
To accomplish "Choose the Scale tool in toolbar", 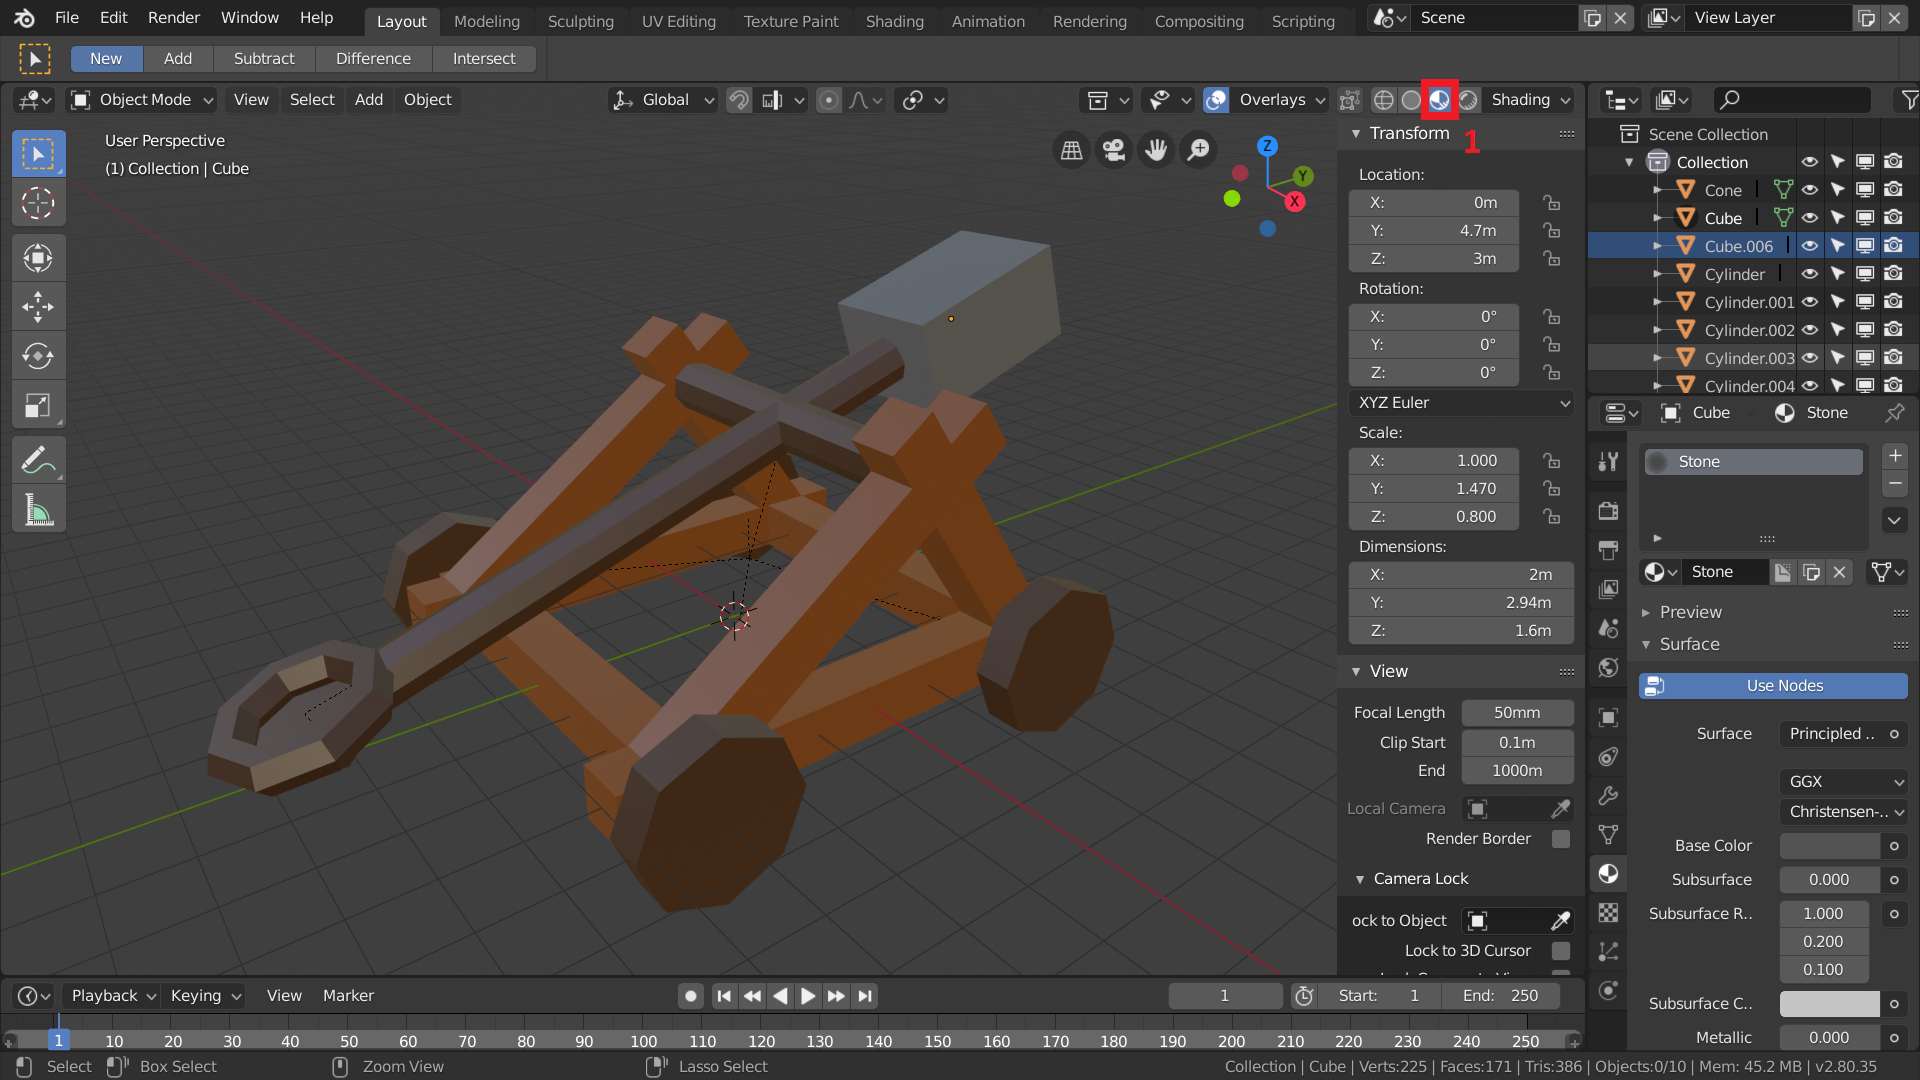I will (x=38, y=405).
